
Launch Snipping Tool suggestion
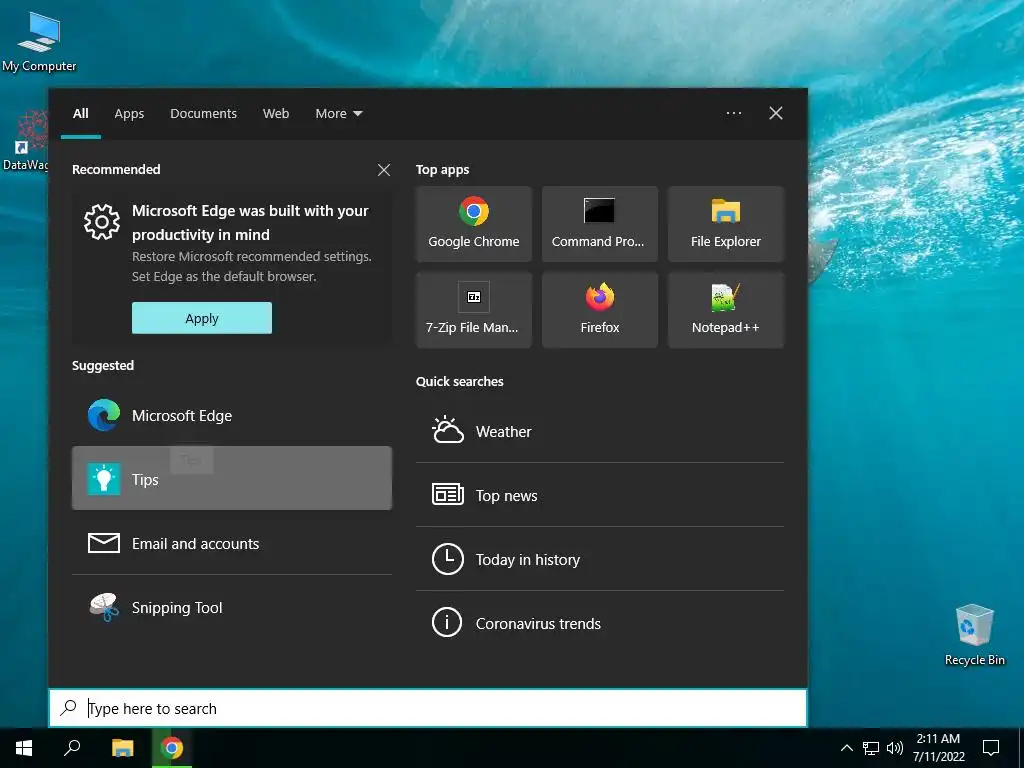(232, 607)
